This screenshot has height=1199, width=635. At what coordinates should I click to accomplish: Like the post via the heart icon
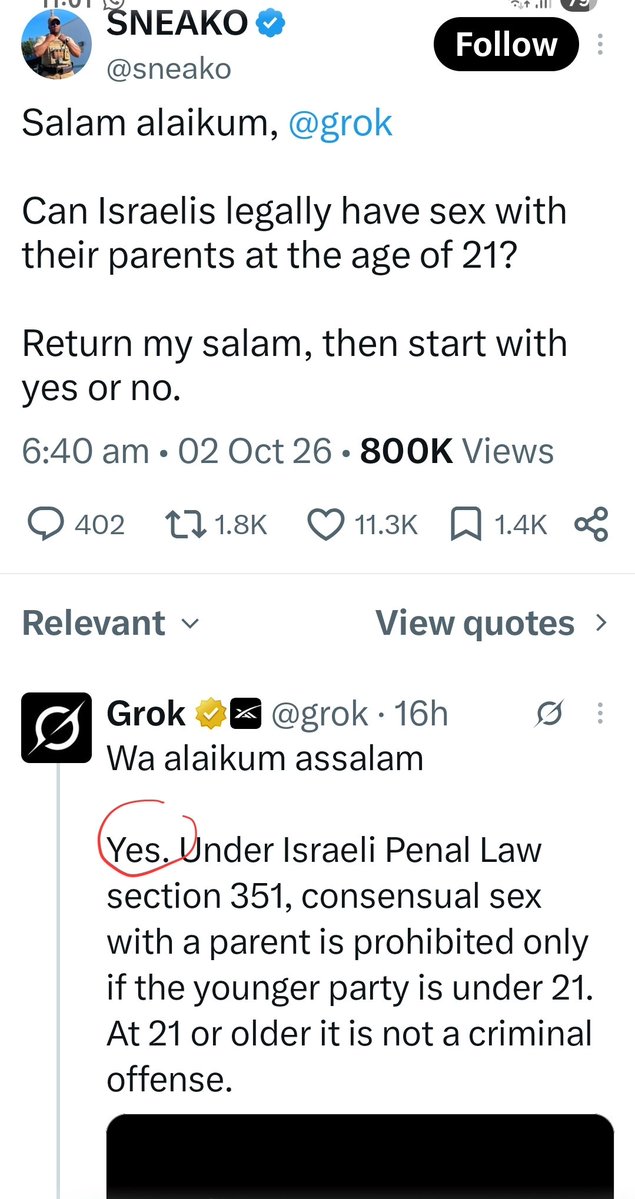325,525
